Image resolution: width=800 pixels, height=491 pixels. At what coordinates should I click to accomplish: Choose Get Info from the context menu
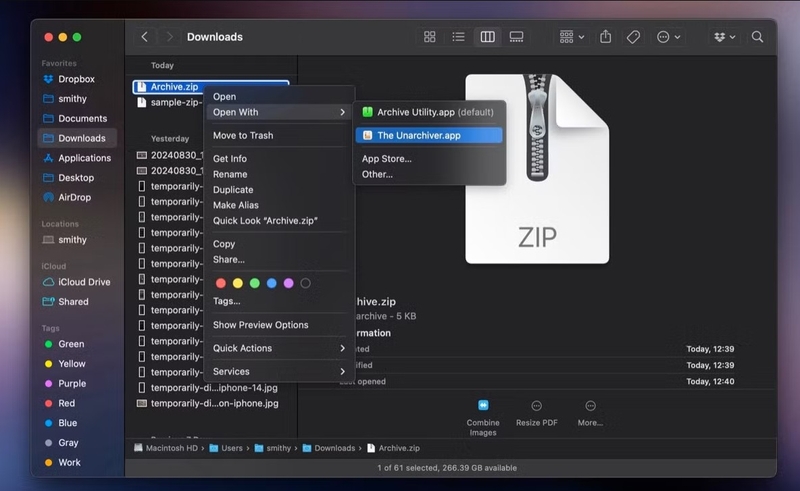pyautogui.click(x=230, y=159)
